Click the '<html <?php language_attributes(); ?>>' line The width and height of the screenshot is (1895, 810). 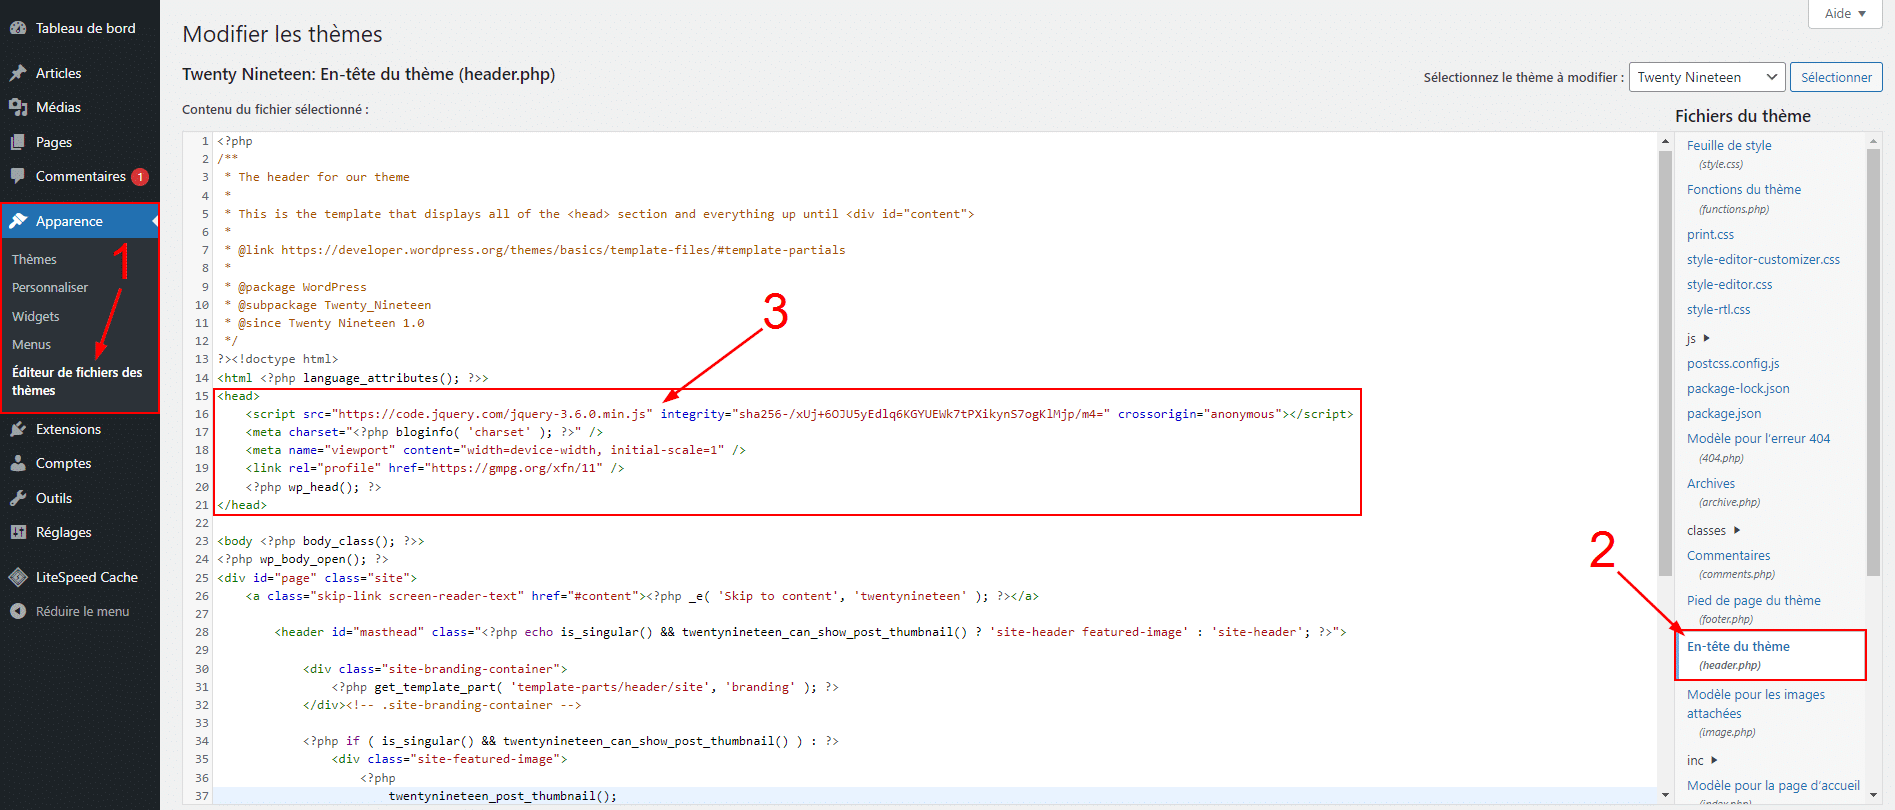tap(353, 378)
